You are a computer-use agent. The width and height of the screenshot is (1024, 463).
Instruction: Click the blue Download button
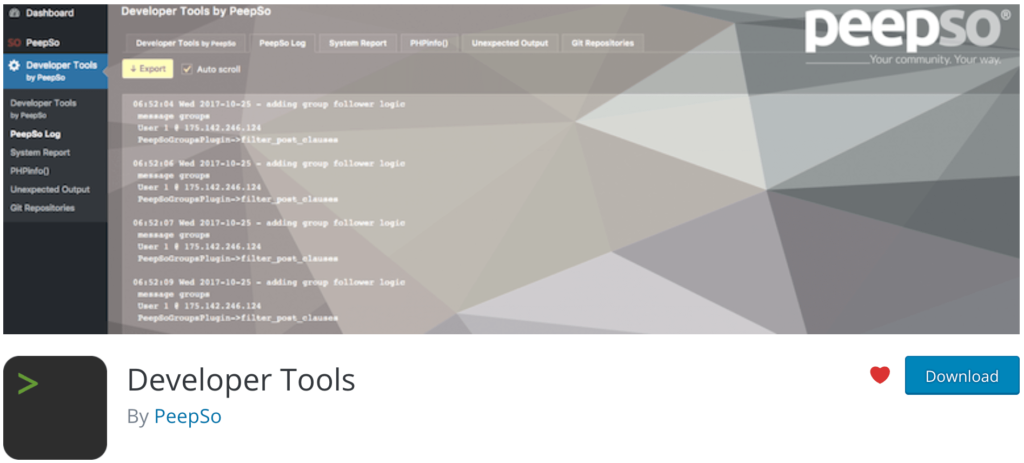962,375
